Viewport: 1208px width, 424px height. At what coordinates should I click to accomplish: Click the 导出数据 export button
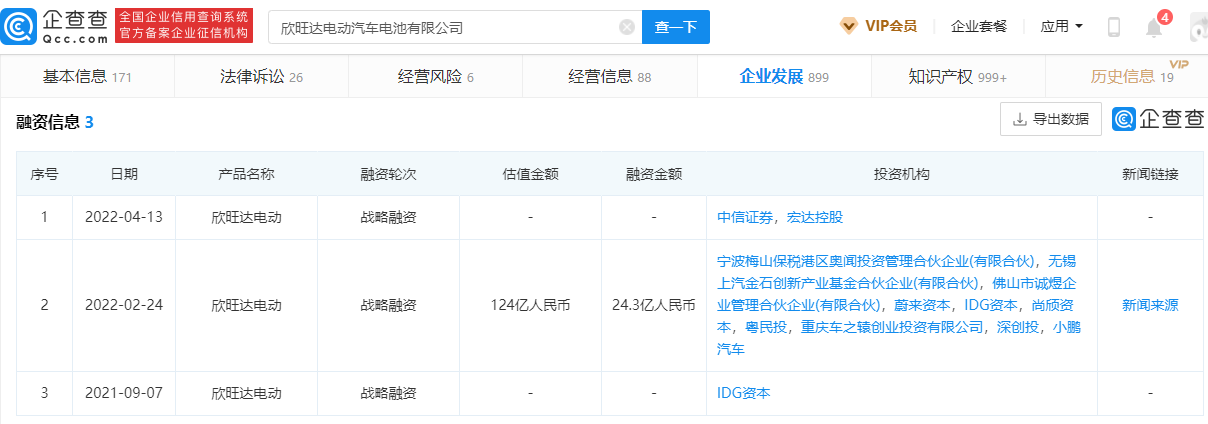click(1050, 119)
